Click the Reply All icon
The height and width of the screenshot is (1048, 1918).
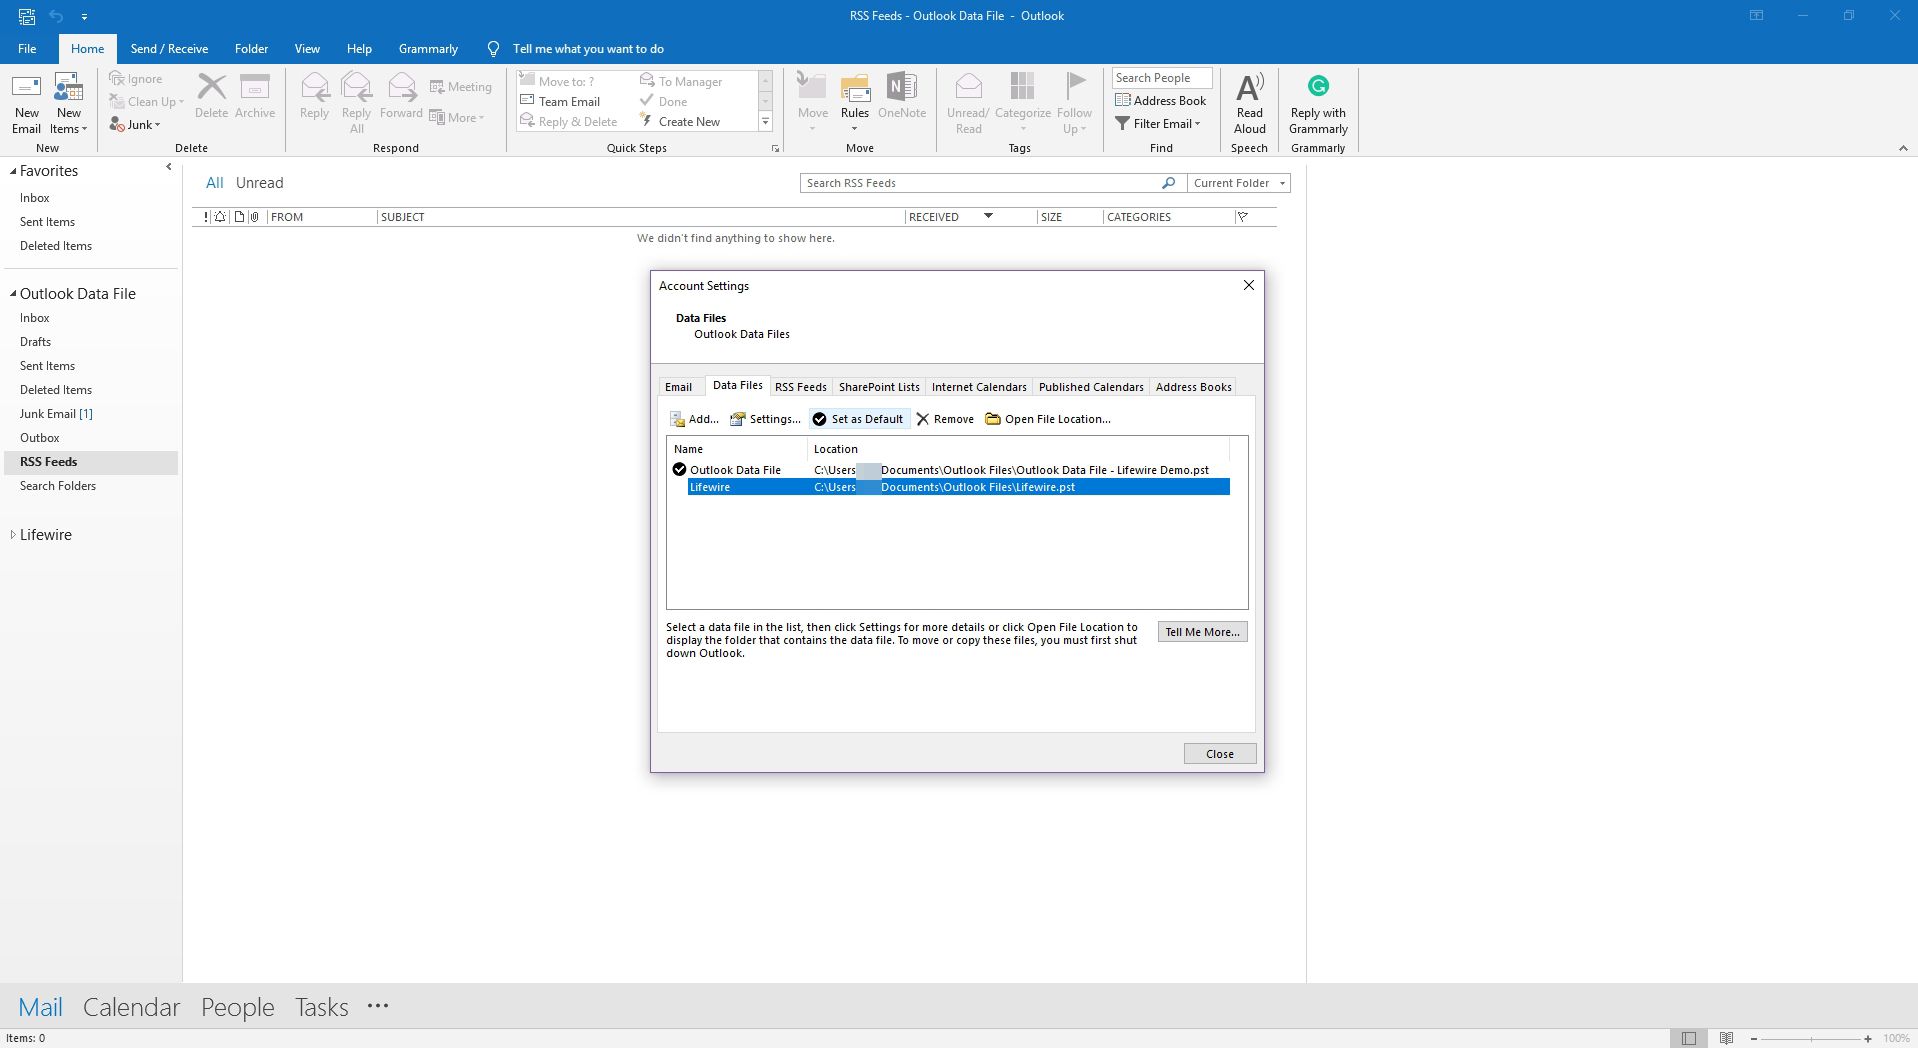(356, 87)
